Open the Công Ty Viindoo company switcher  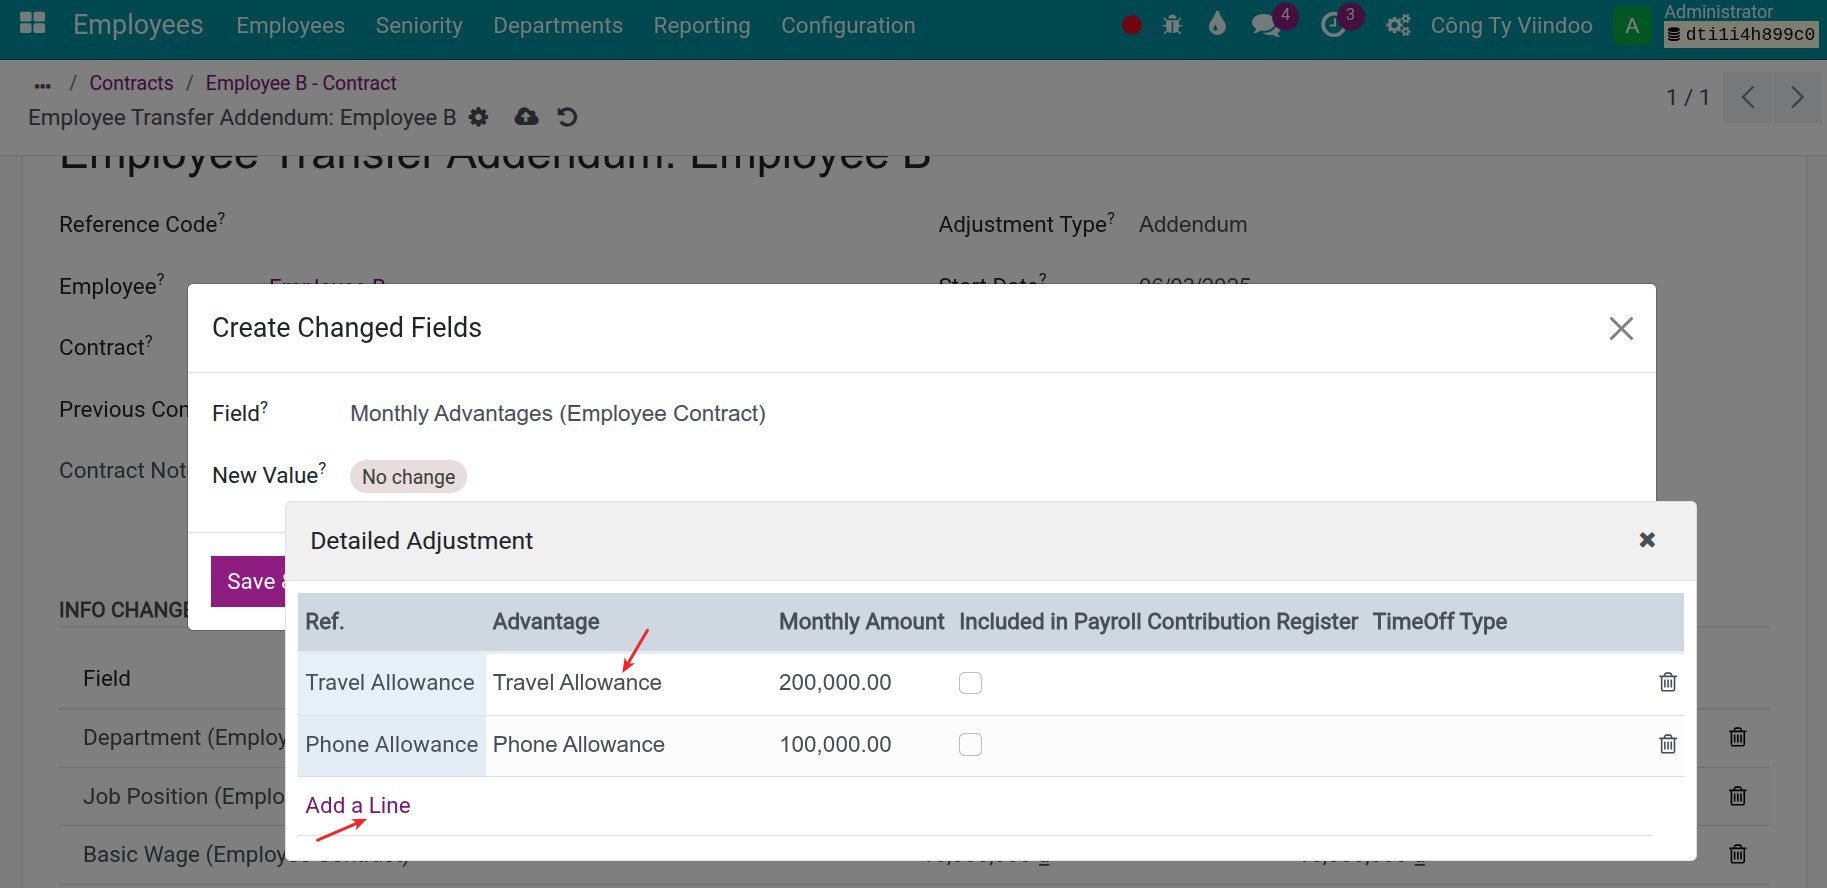point(1510,25)
